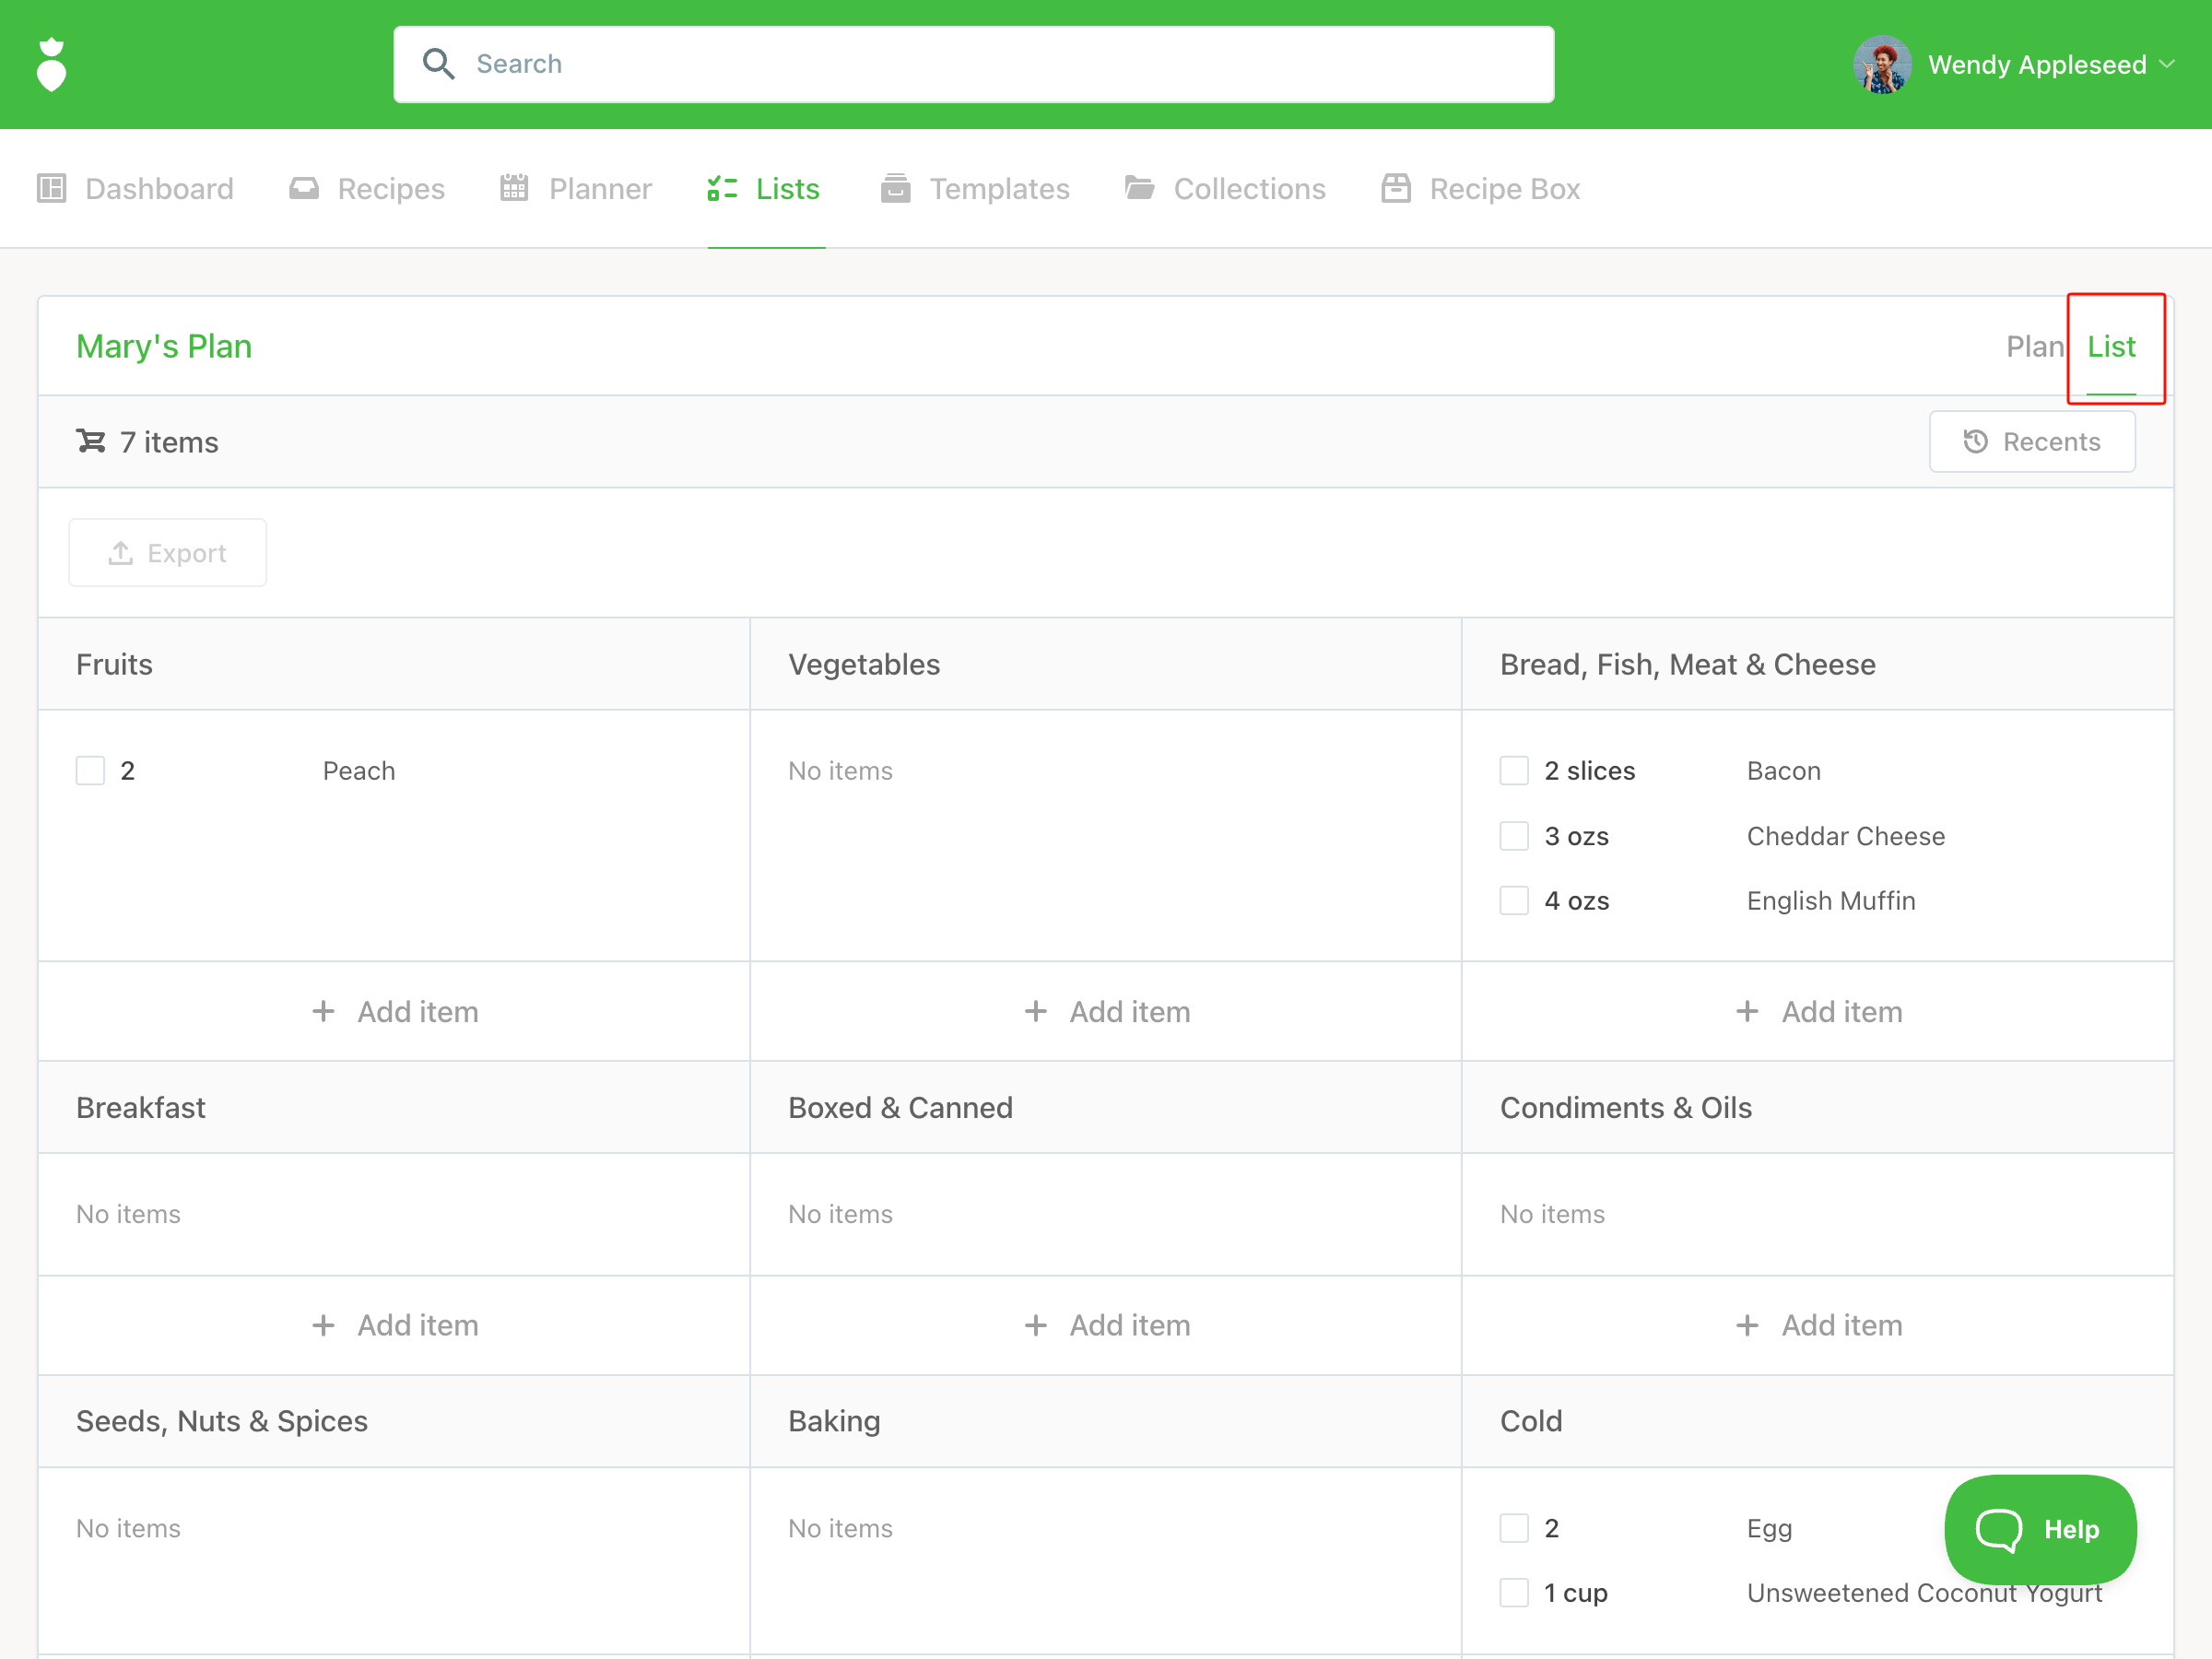Open Recipes via its tray icon
The width and height of the screenshot is (2212, 1659).
(304, 188)
